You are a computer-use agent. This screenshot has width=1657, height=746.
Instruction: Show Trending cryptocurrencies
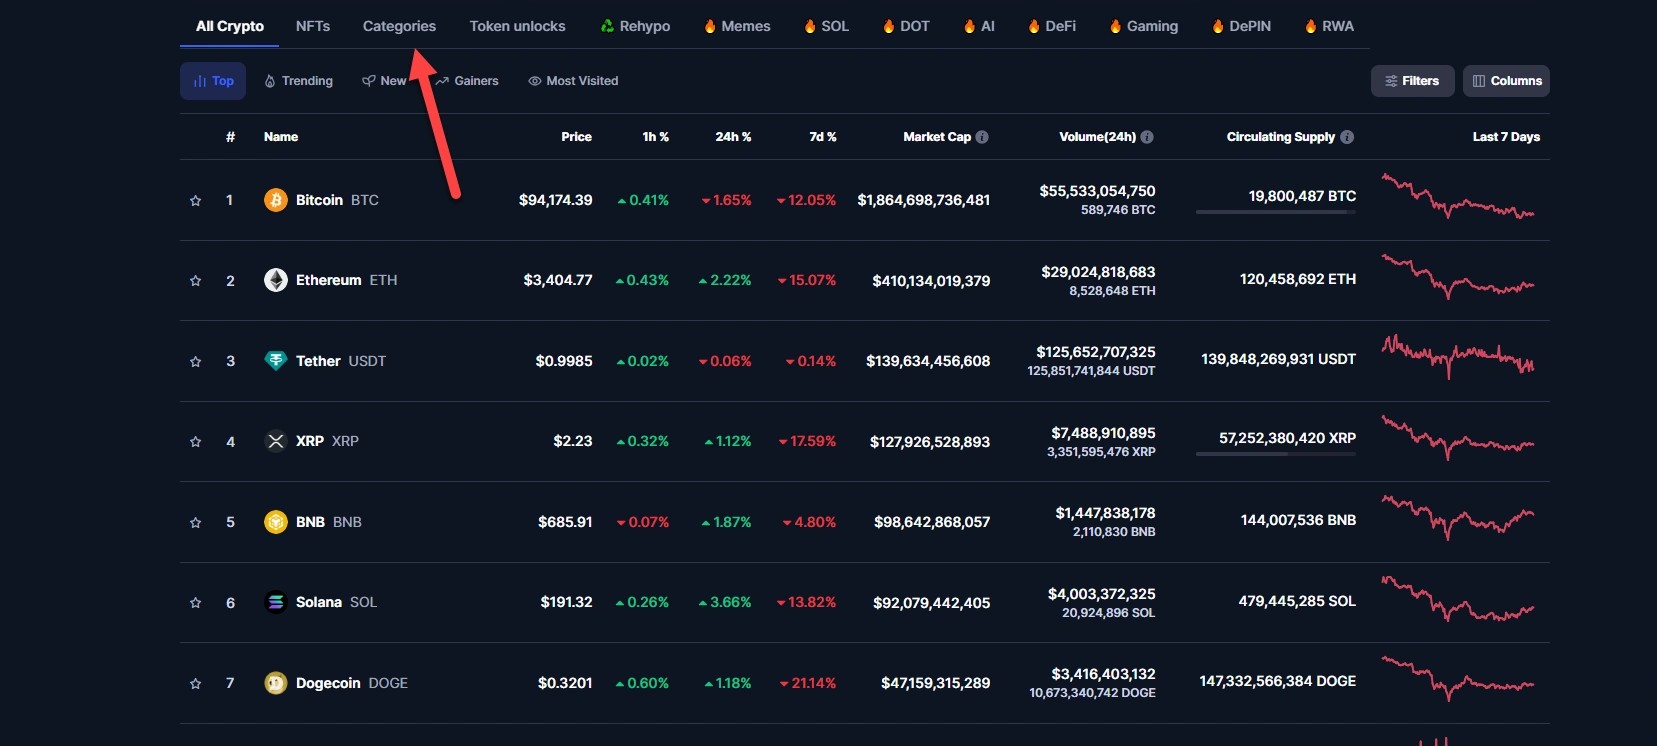tap(298, 81)
